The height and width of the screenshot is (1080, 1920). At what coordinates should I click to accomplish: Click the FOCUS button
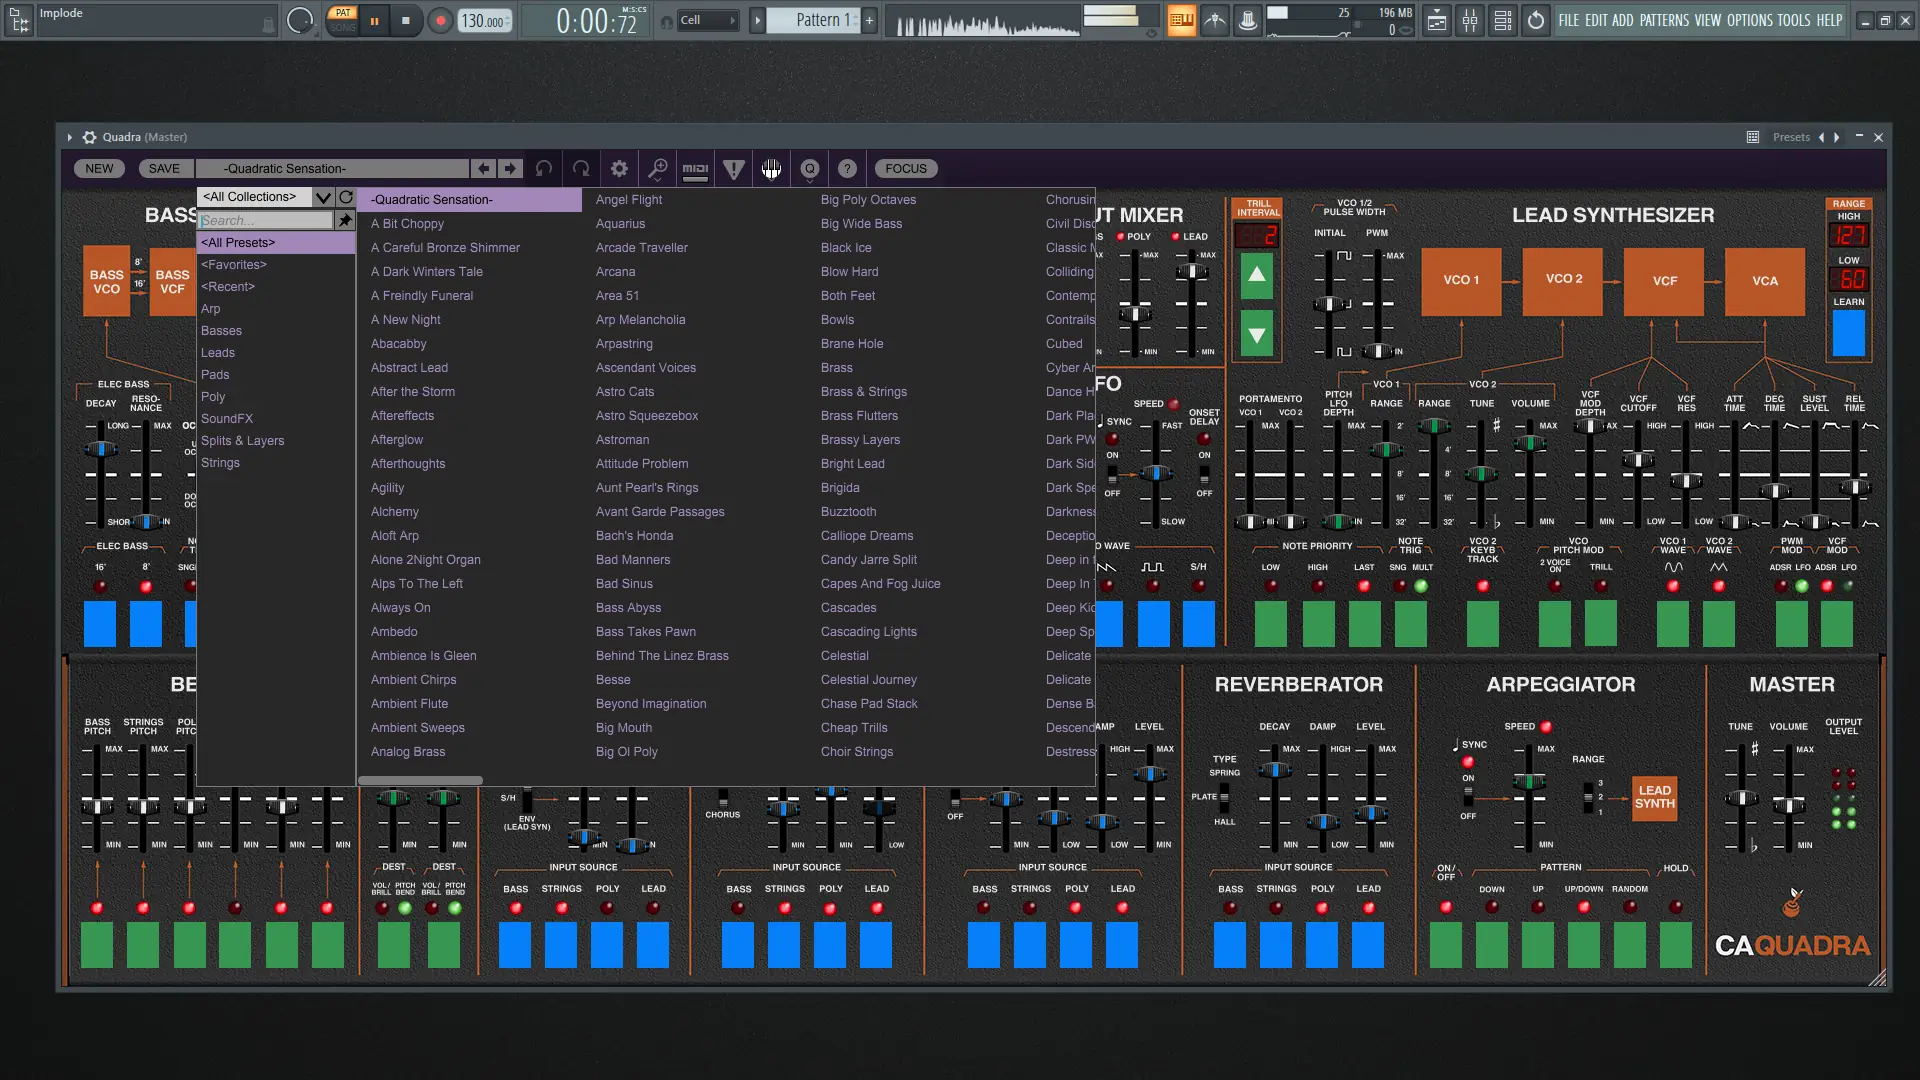coord(905,169)
